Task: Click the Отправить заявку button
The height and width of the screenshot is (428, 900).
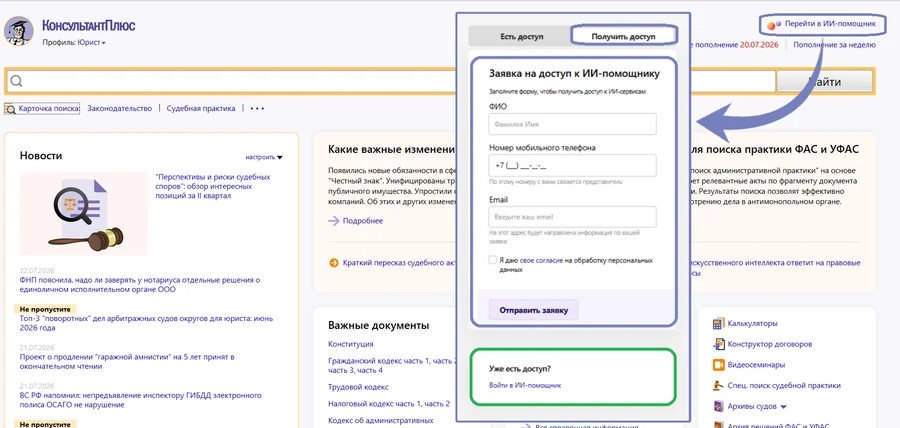Action: coord(533,310)
